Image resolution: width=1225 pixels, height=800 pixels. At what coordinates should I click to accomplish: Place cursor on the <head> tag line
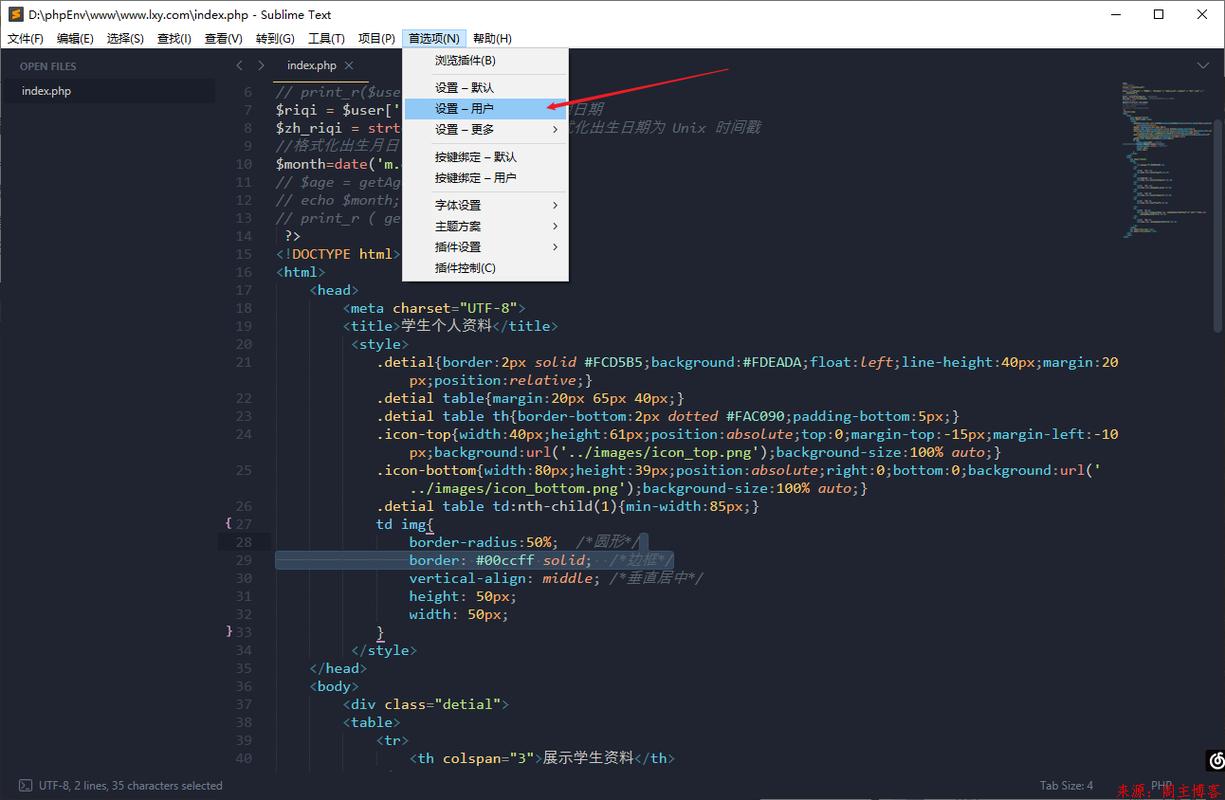pyautogui.click(x=334, y=290)
